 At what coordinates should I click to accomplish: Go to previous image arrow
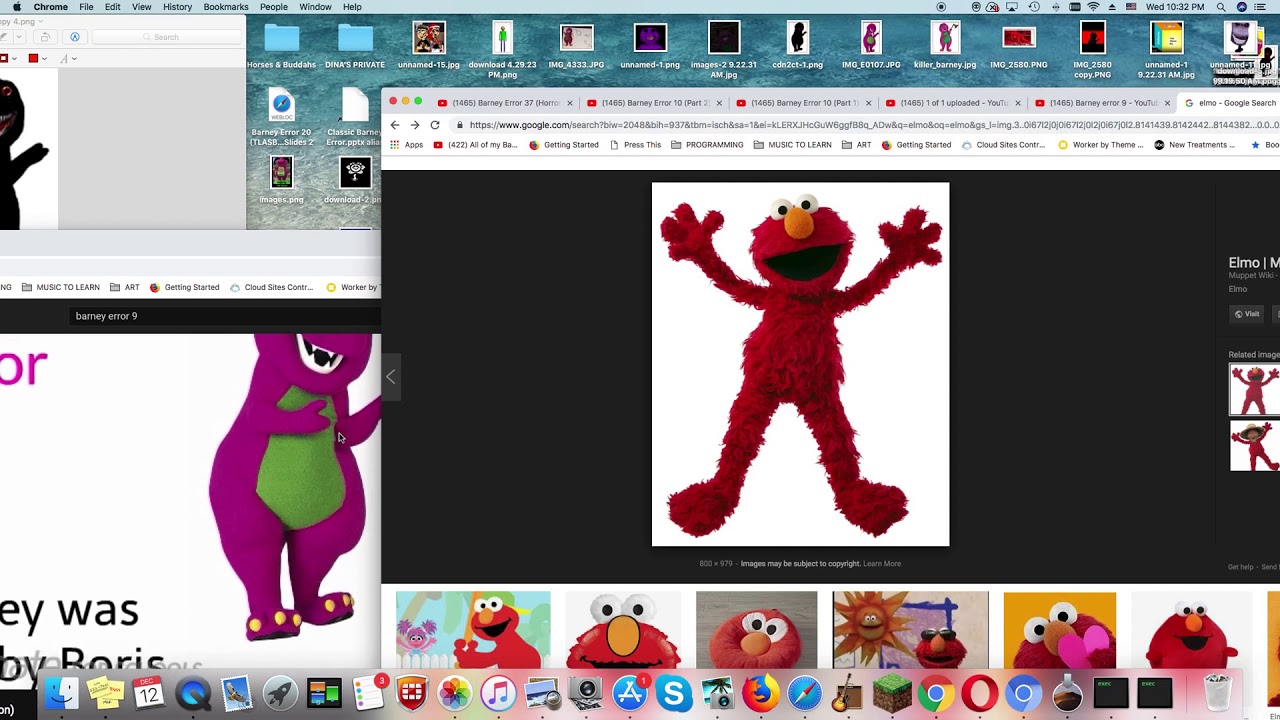click(391, 377)
